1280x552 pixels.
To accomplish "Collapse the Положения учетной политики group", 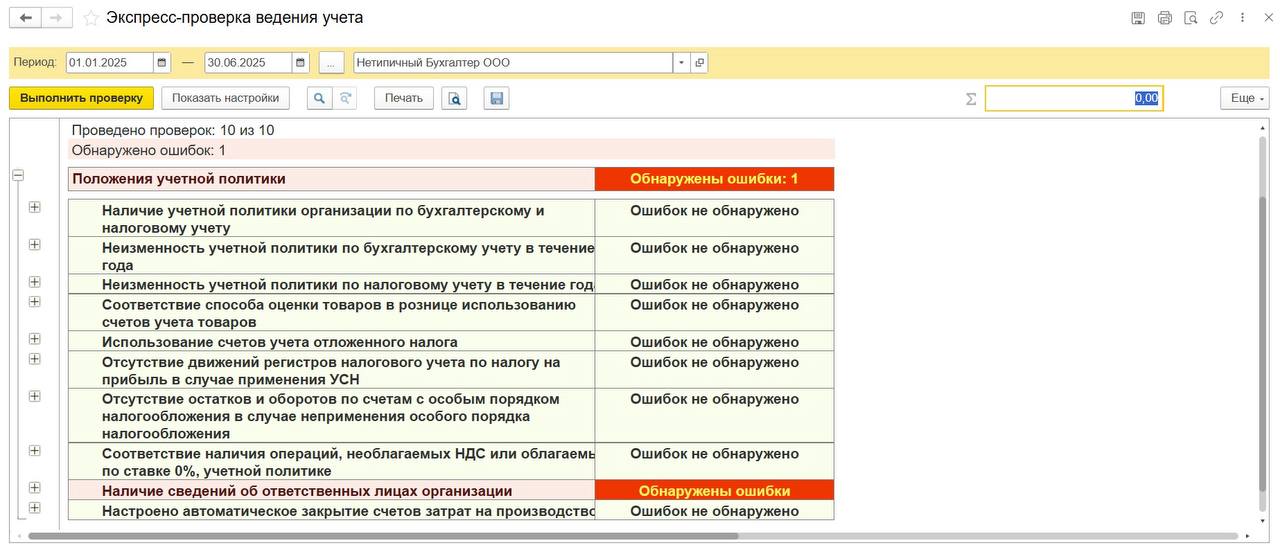I will click(x=18, y=175).
